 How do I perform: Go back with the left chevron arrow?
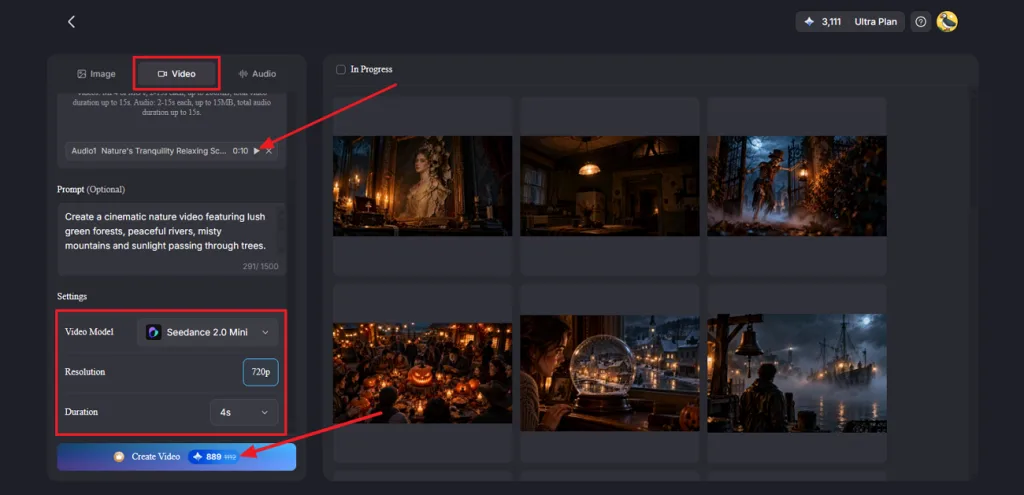tap(71, 22)
